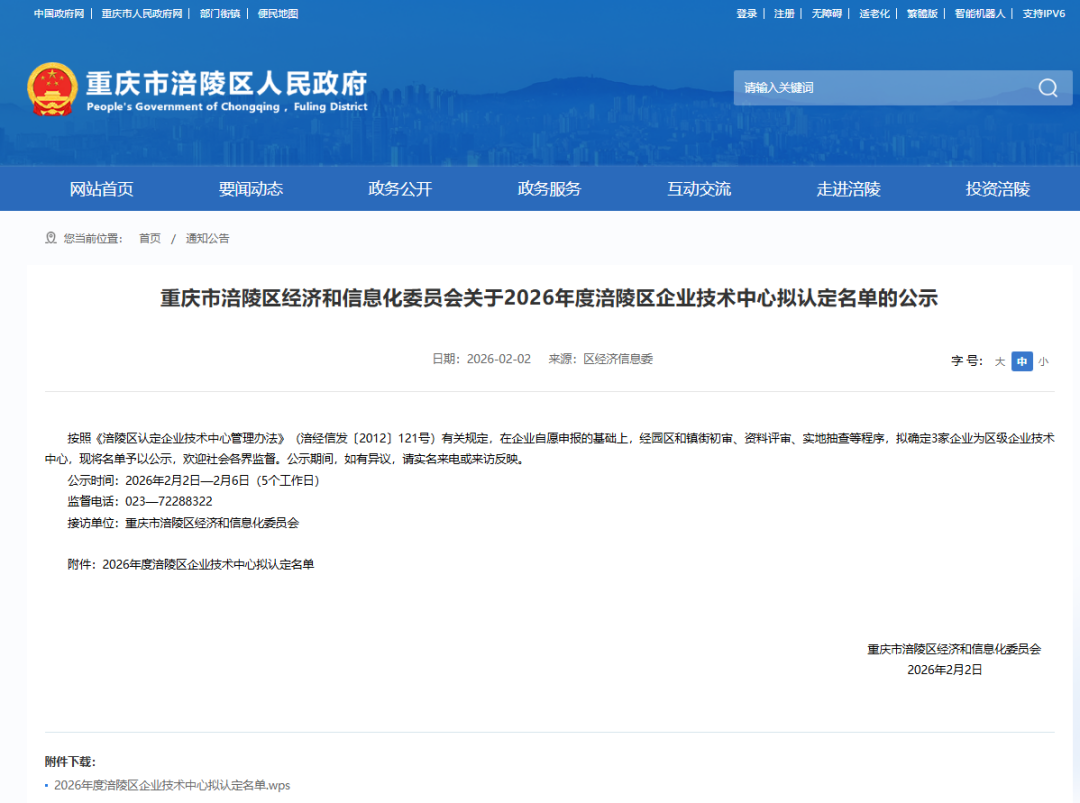Click the national emblem logo
Viewport: 1080px width, 803px height.
coord(52,90)
